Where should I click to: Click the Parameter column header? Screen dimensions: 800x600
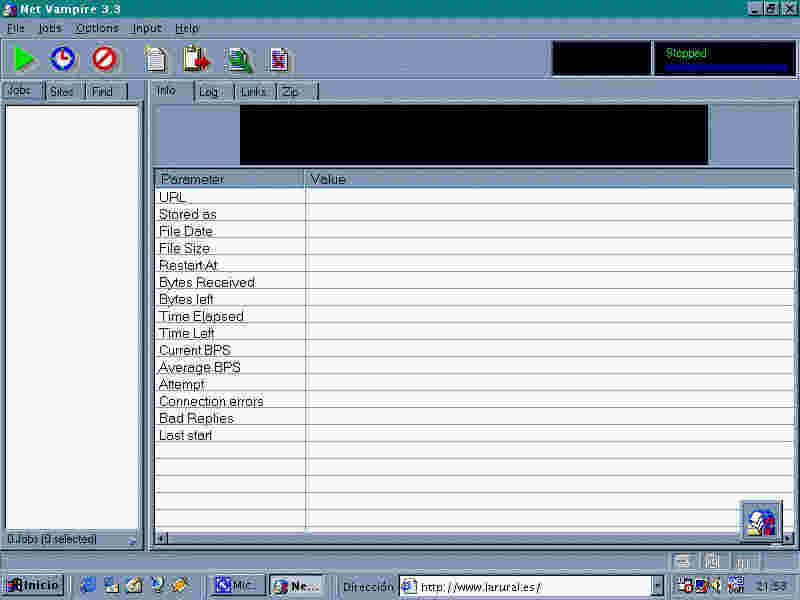tap(230, 179)
